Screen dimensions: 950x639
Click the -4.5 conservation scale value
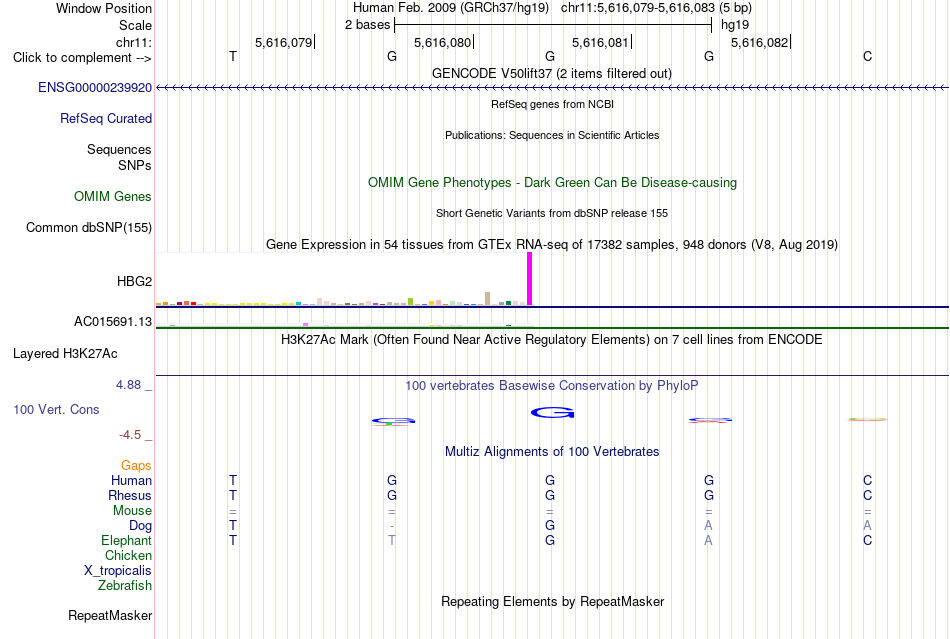pos(130,434)
